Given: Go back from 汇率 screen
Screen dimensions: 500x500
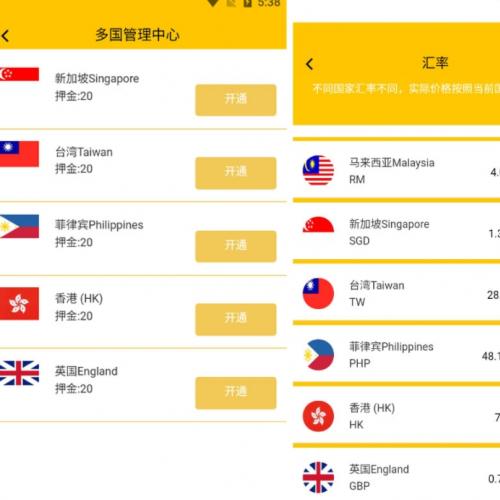Looking at the screenshot, I should point(310,64).
